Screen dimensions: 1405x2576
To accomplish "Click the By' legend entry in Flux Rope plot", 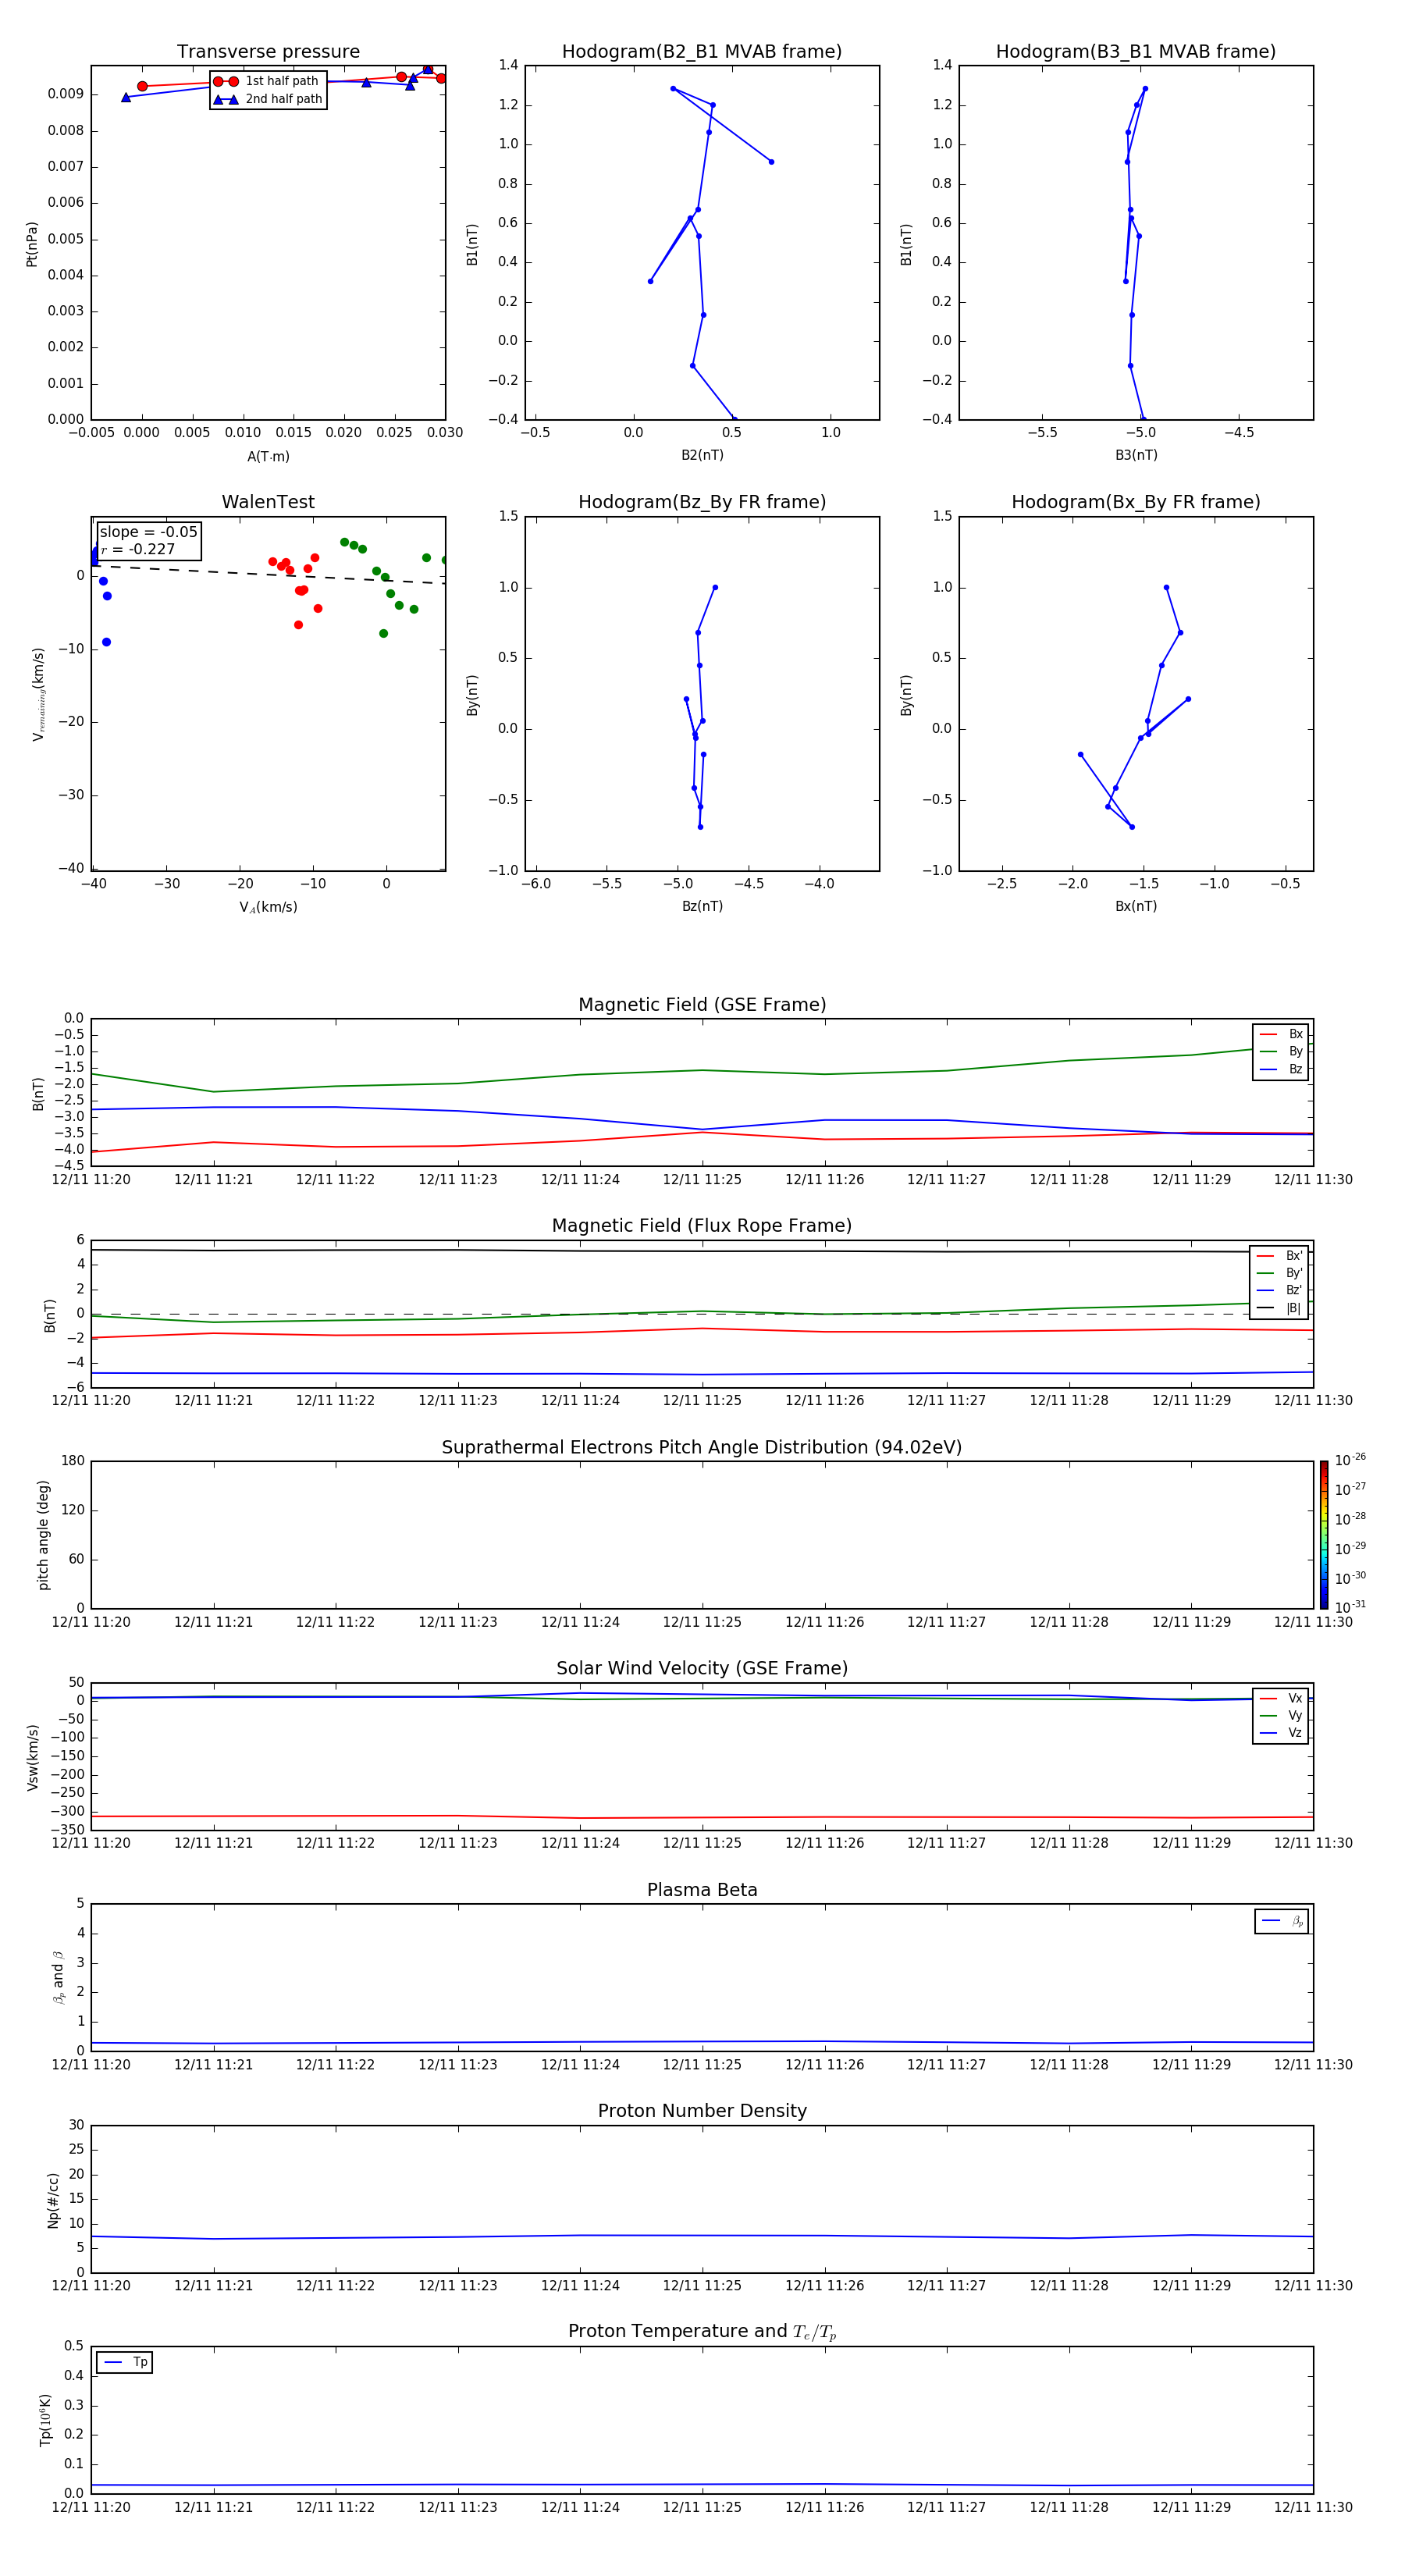I will tap(1279, 1273).
